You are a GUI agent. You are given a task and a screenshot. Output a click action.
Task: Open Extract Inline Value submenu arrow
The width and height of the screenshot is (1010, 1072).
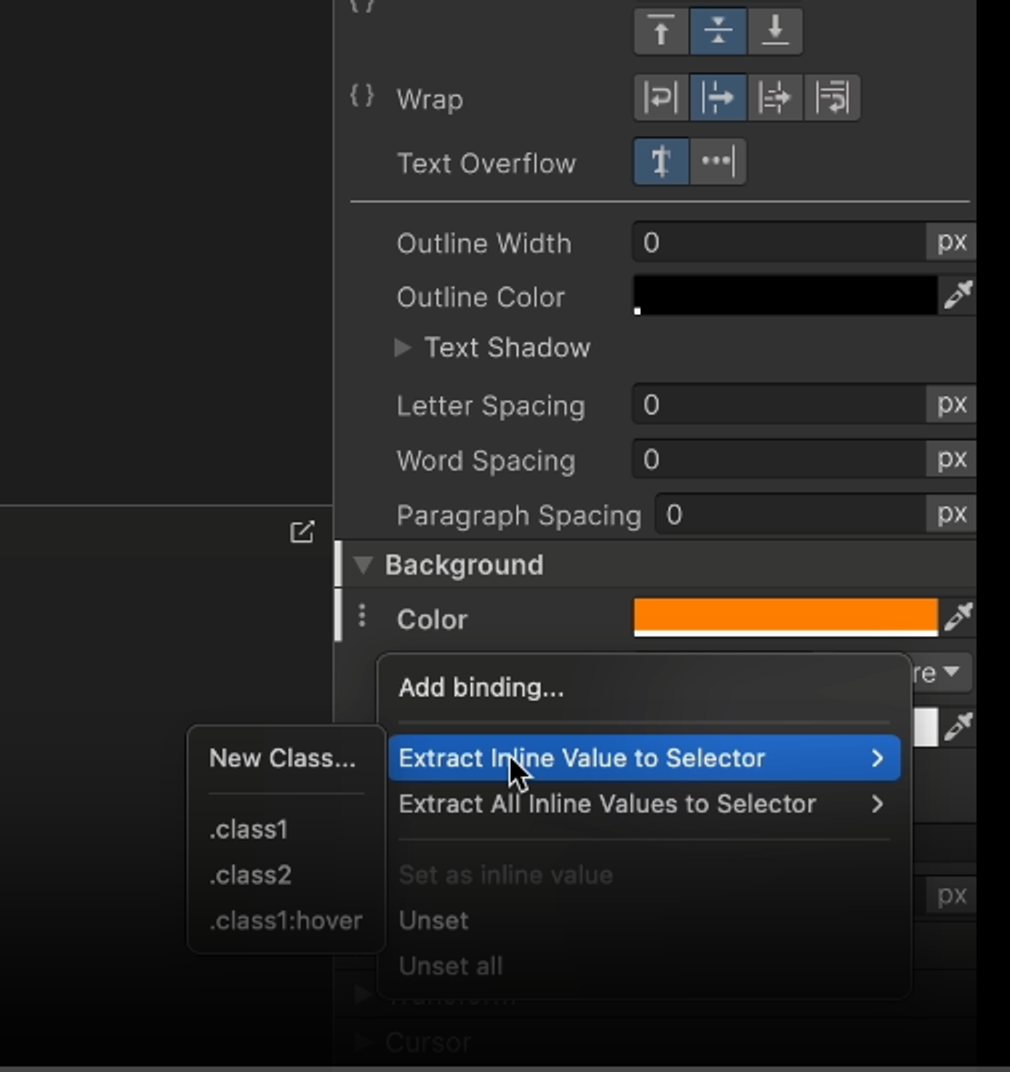click(x=877, y=758)
